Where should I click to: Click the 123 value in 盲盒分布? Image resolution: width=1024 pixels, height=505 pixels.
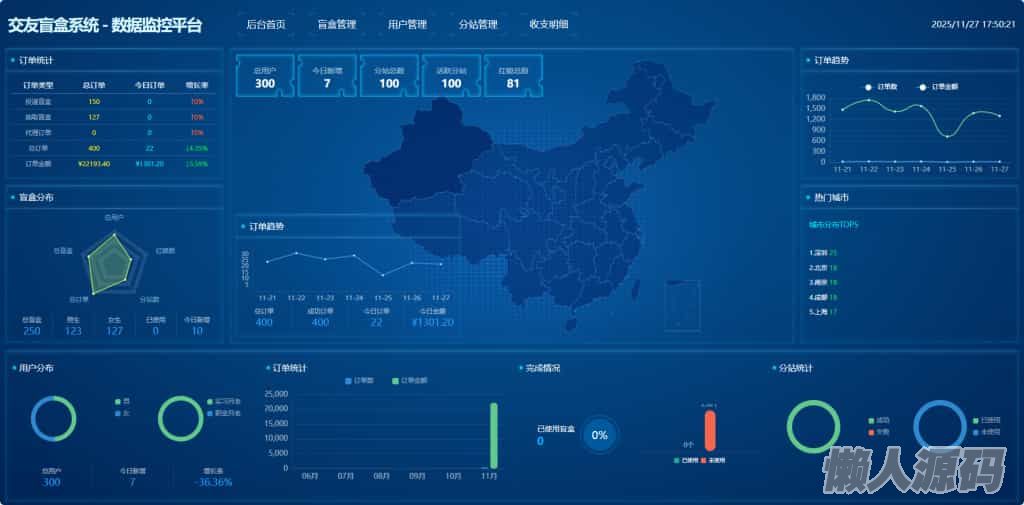(73, 331)
